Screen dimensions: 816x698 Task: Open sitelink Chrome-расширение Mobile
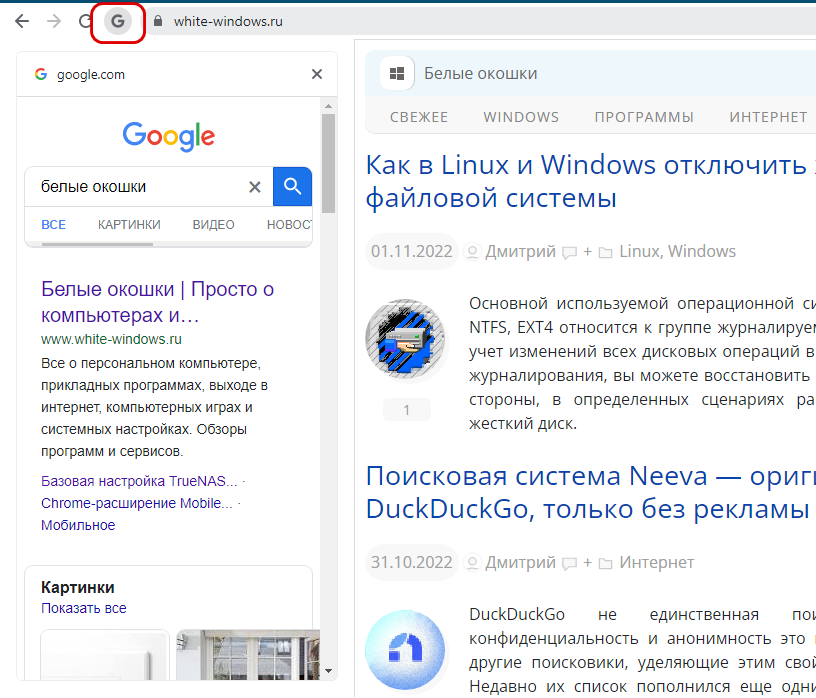[x=137, y=503]
